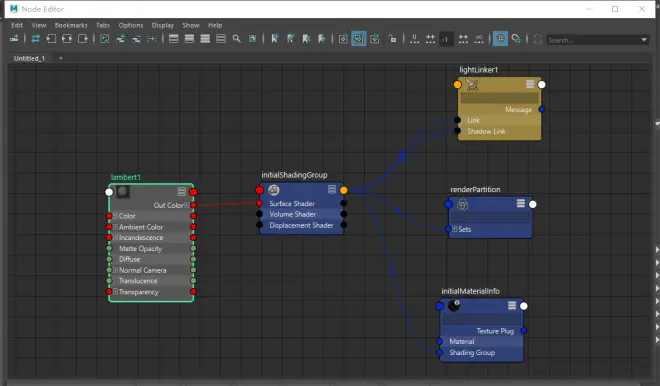Screen dimensions: 660x386
Task: Expand Normal Camera attribute on lambert1
Action: click(115, 270)
